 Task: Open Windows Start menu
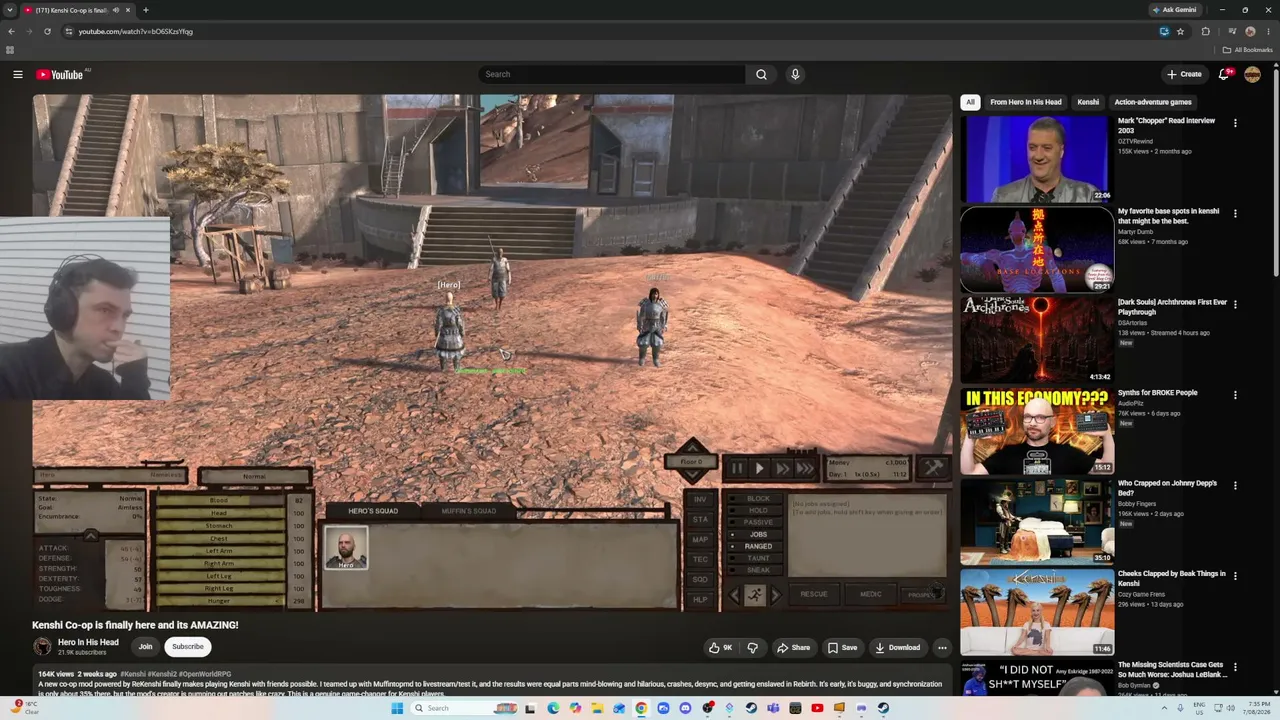pyautogui.click(x=397, y=708)
